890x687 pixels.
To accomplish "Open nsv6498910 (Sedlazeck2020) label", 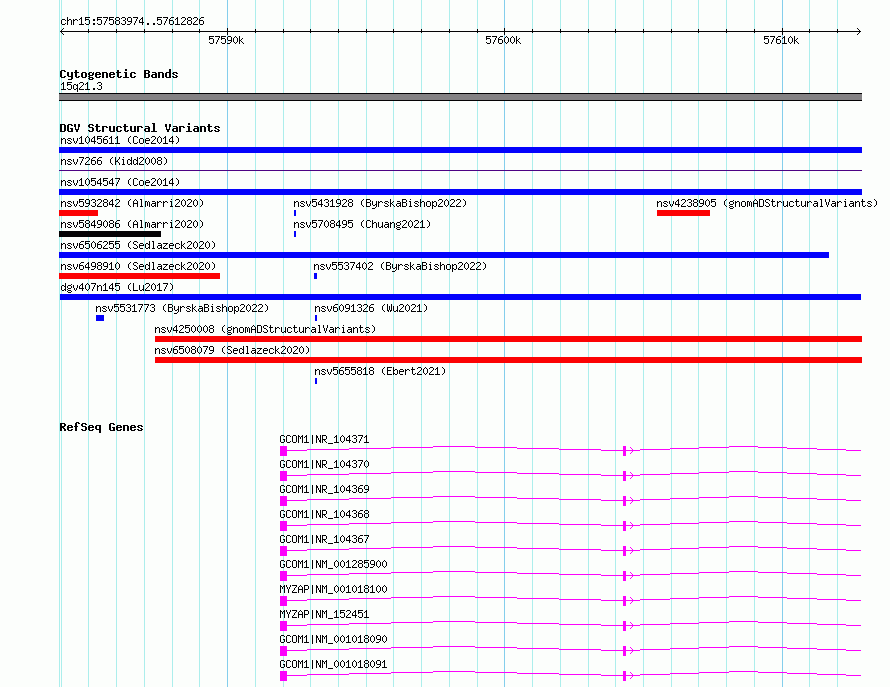I will (138, 266).
